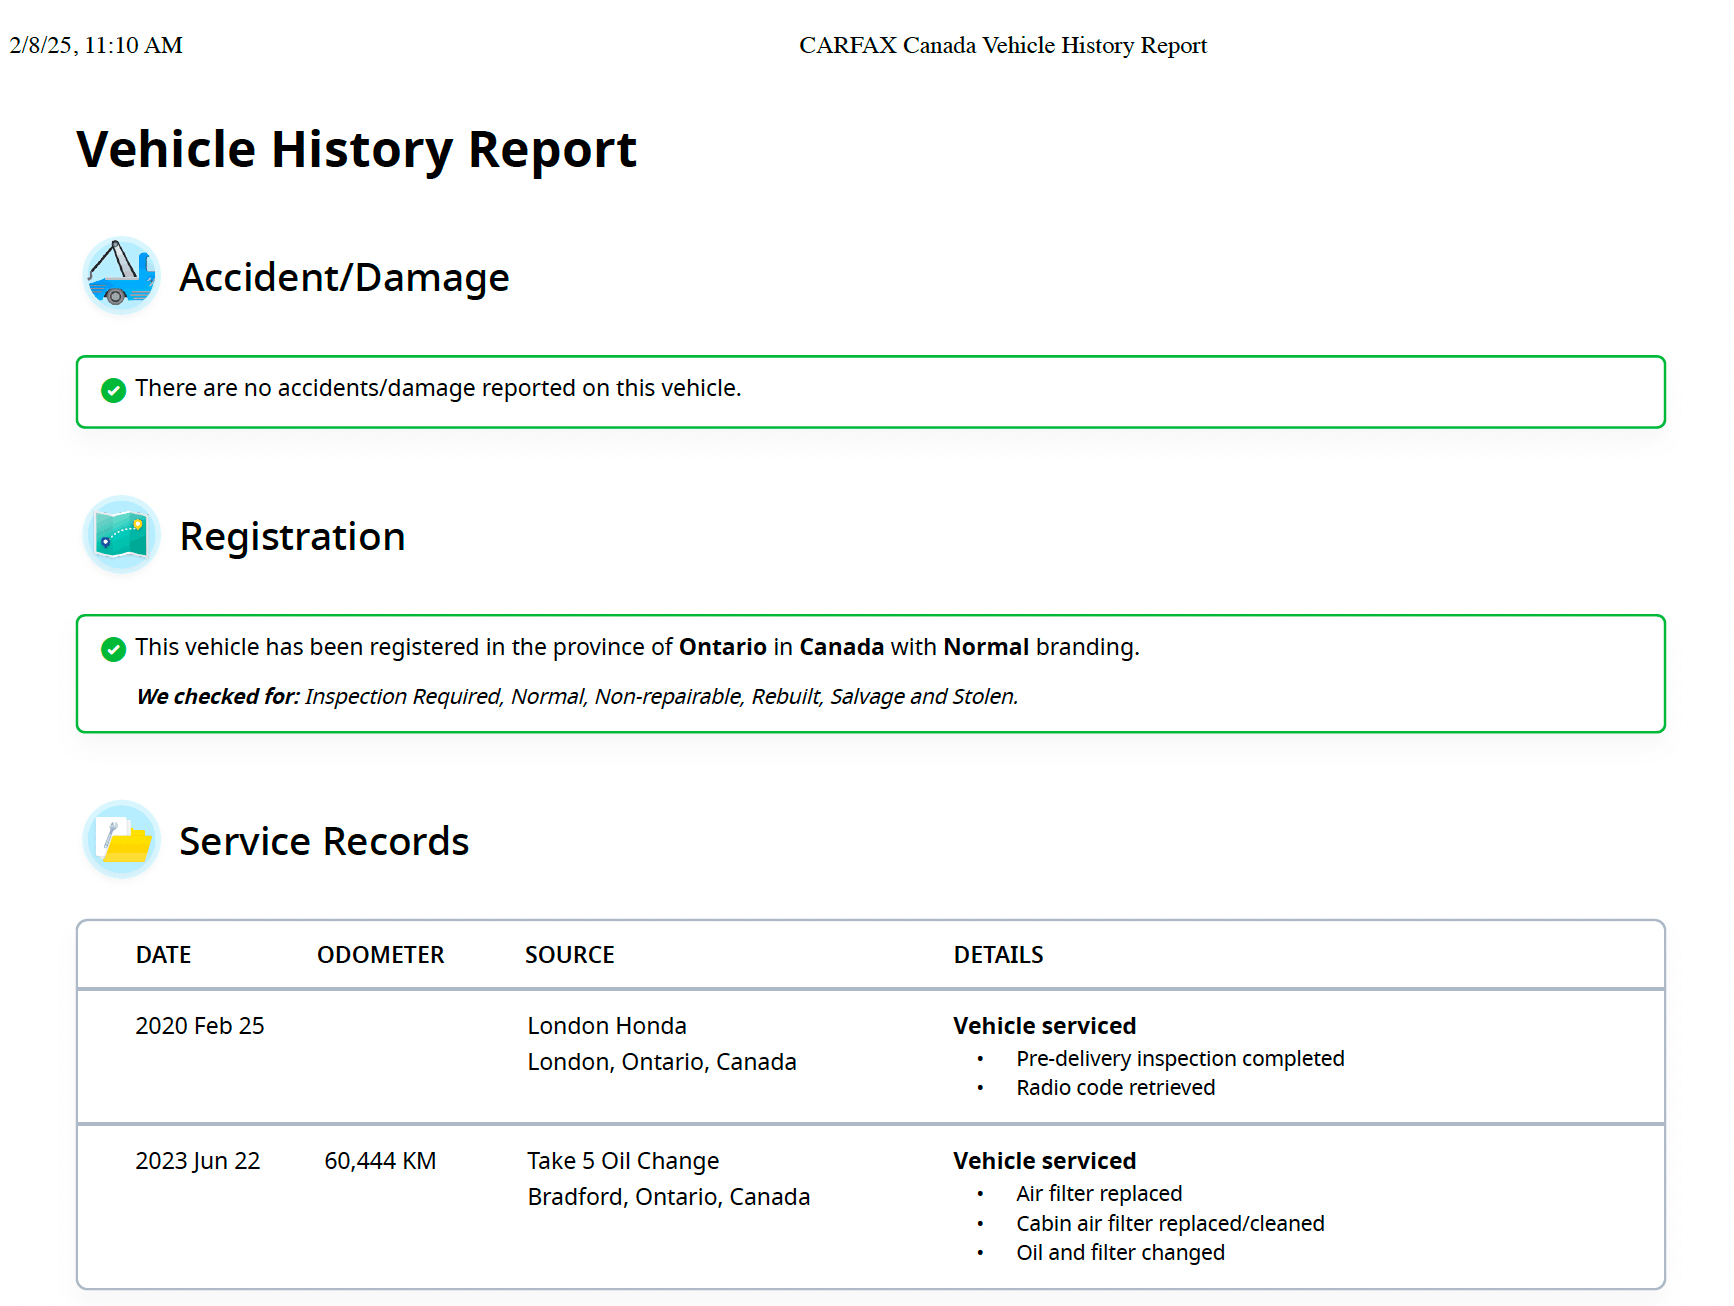Click the SOURCE column header
The image size is (1734, 1306).
point(570,955)
